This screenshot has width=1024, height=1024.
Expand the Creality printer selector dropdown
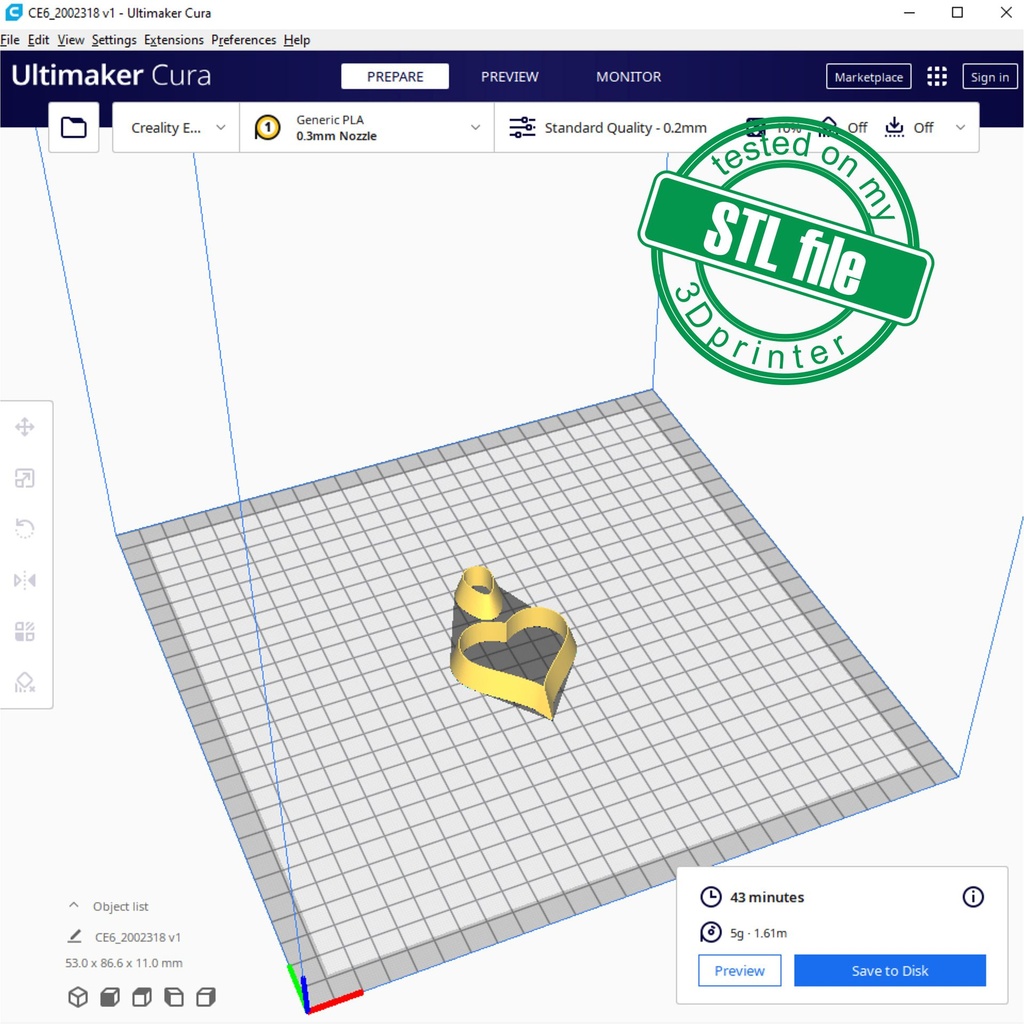pyautogui.click(x=177, y=128)
